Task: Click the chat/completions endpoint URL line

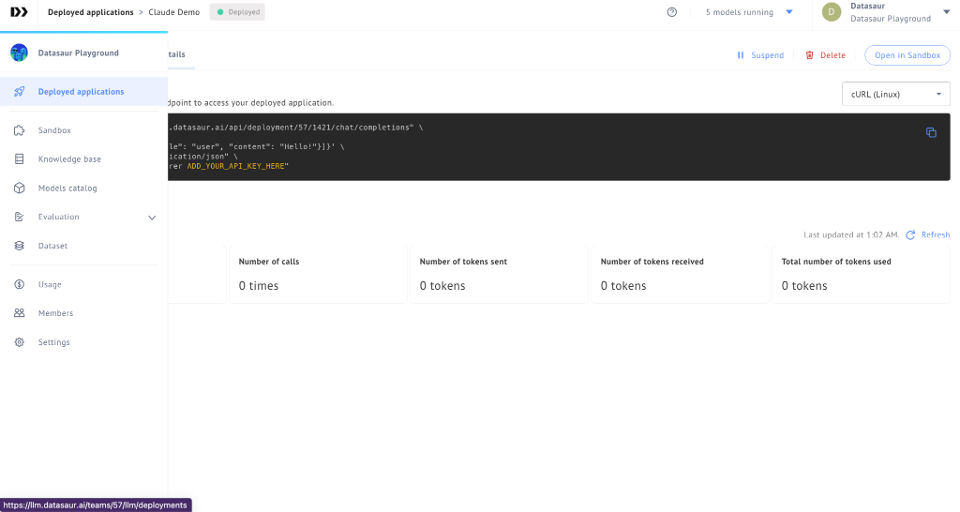Action: tap(296, 127)
